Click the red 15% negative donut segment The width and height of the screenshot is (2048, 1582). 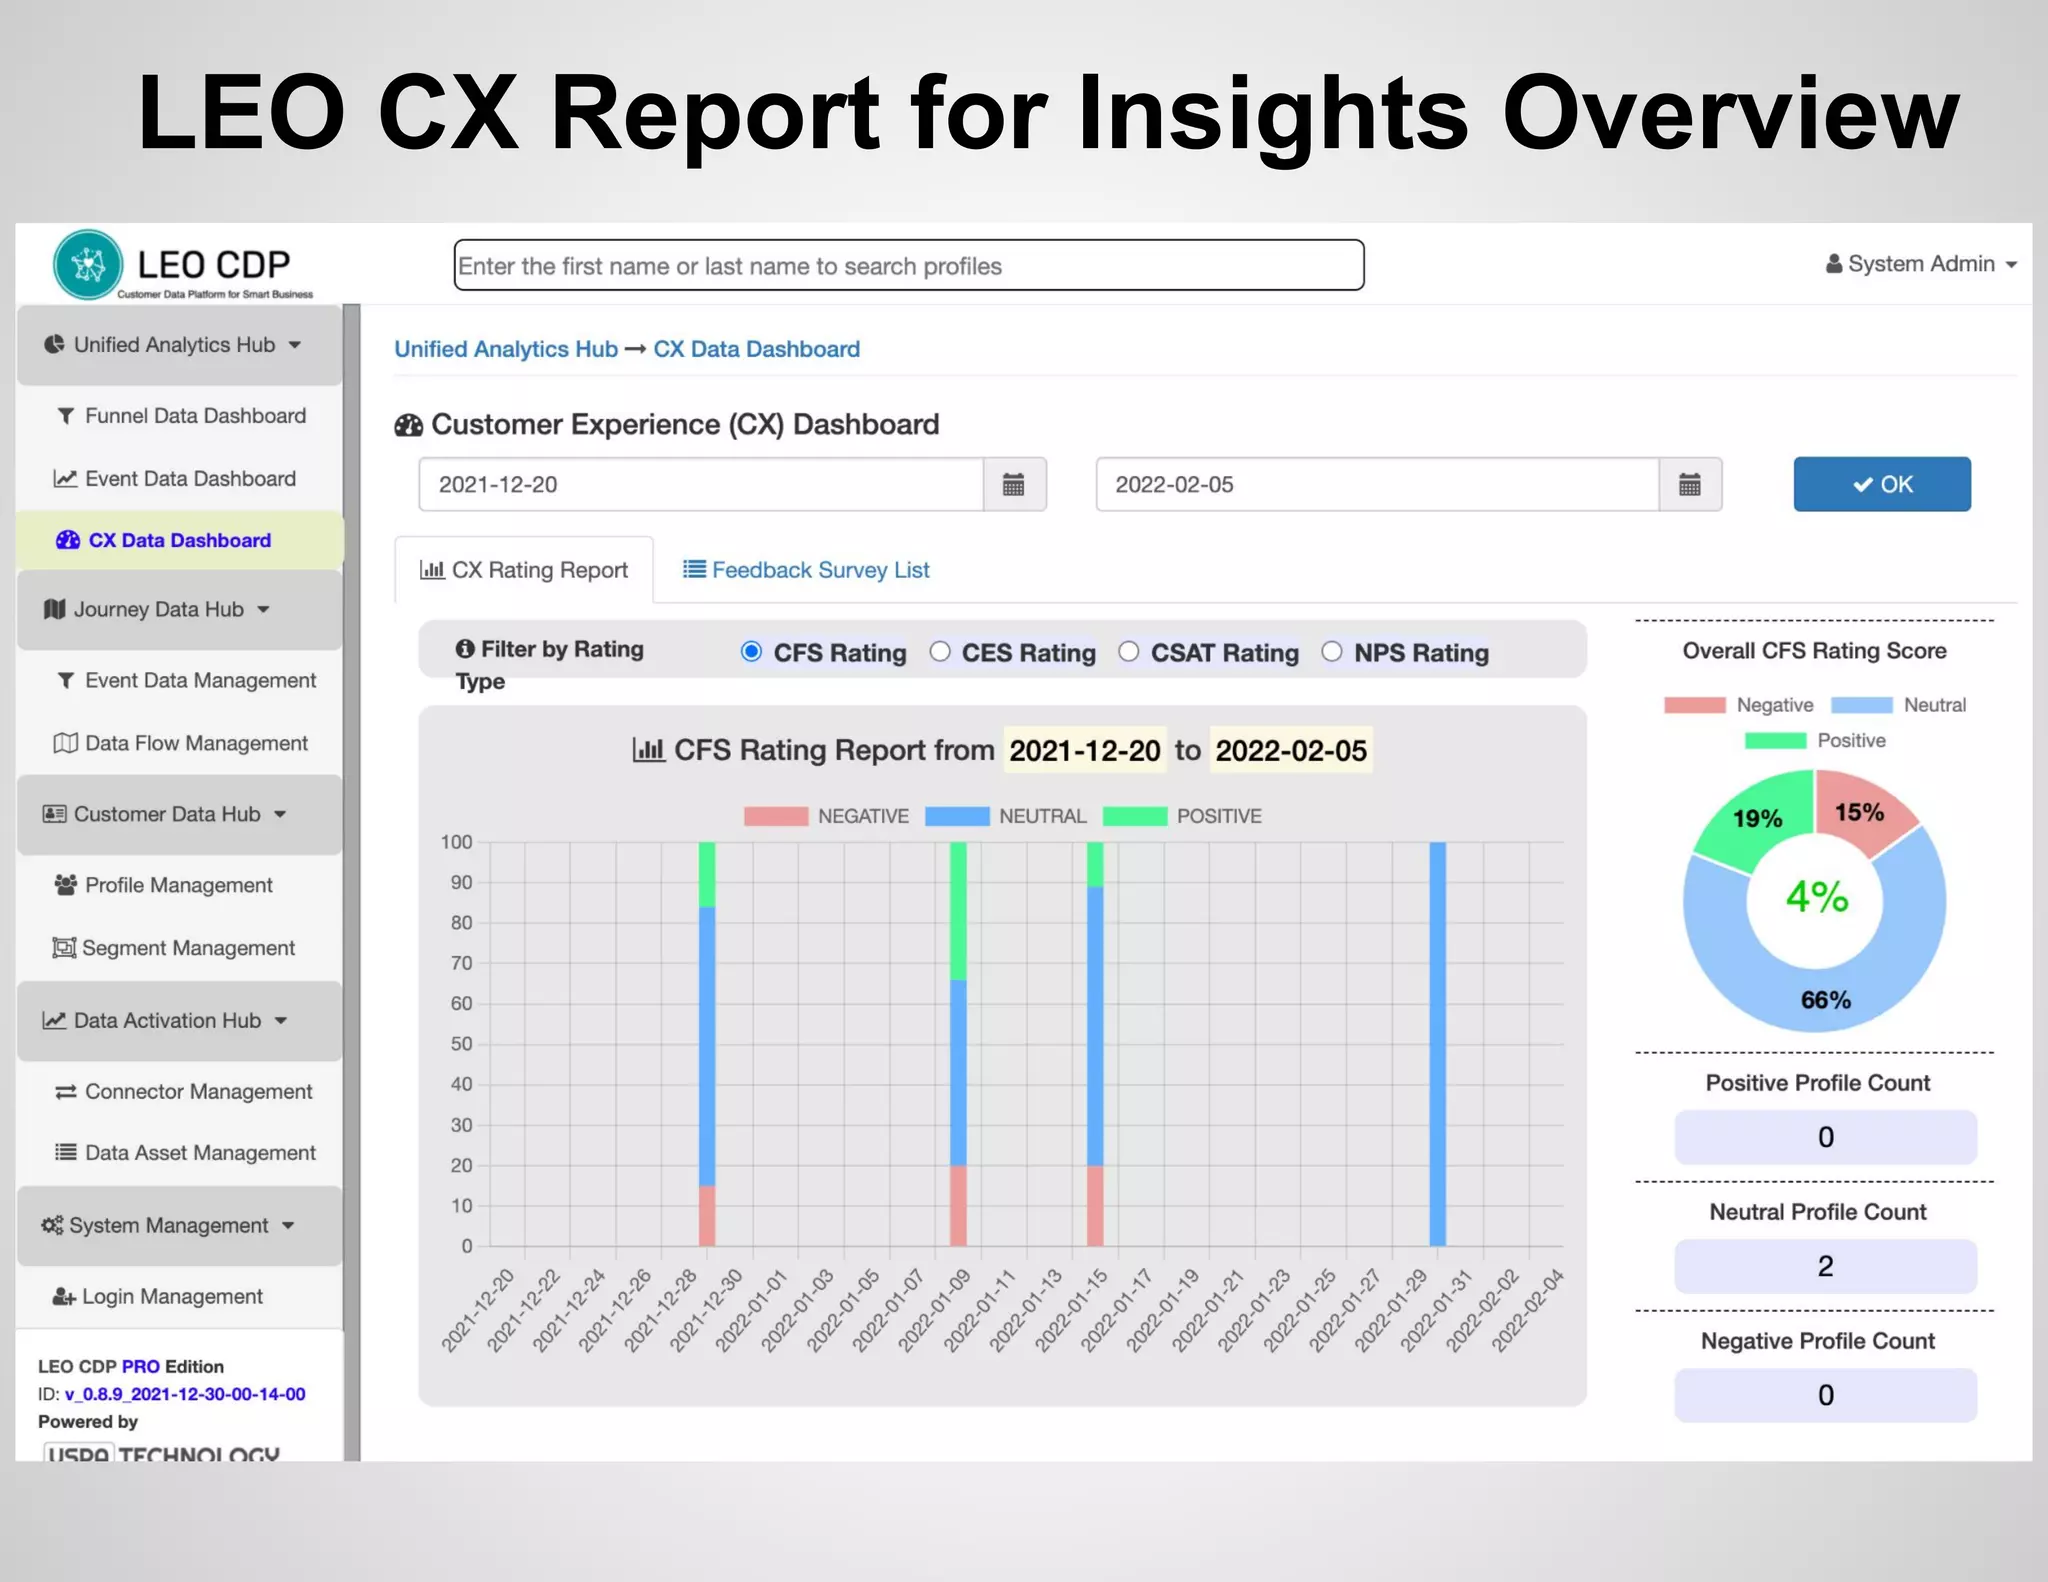pyautogui.click(x=1860, y=812)
